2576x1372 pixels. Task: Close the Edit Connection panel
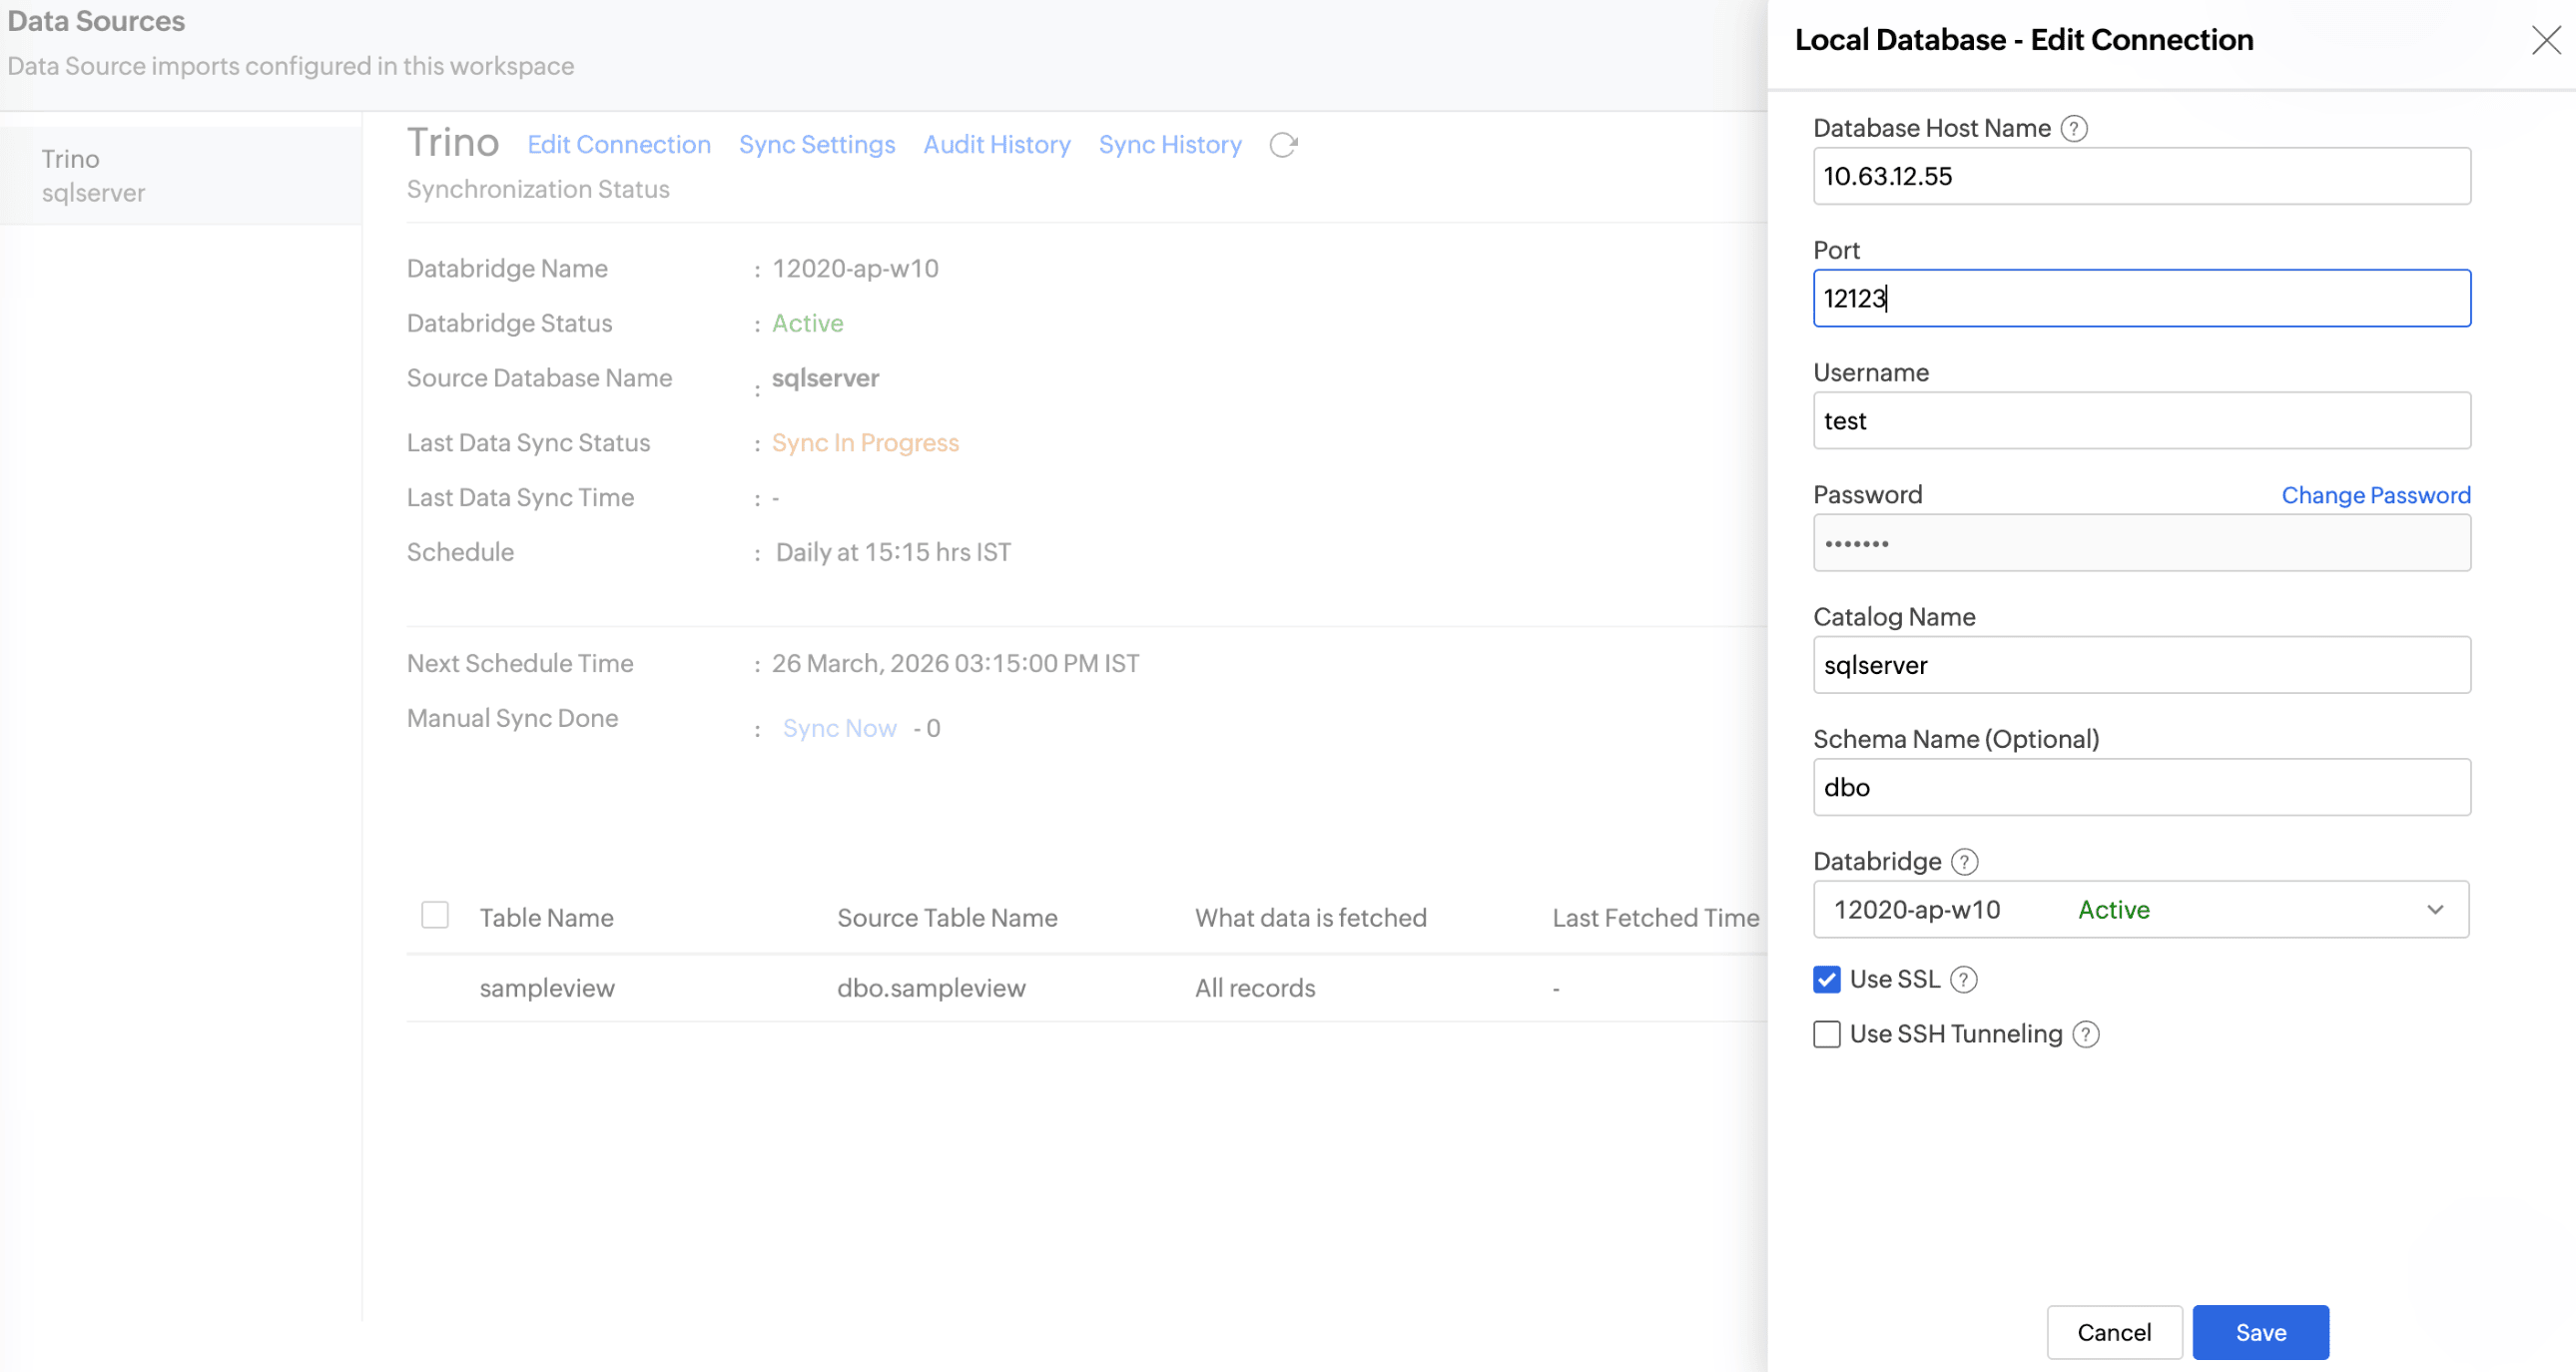[x=2545, y=40]
